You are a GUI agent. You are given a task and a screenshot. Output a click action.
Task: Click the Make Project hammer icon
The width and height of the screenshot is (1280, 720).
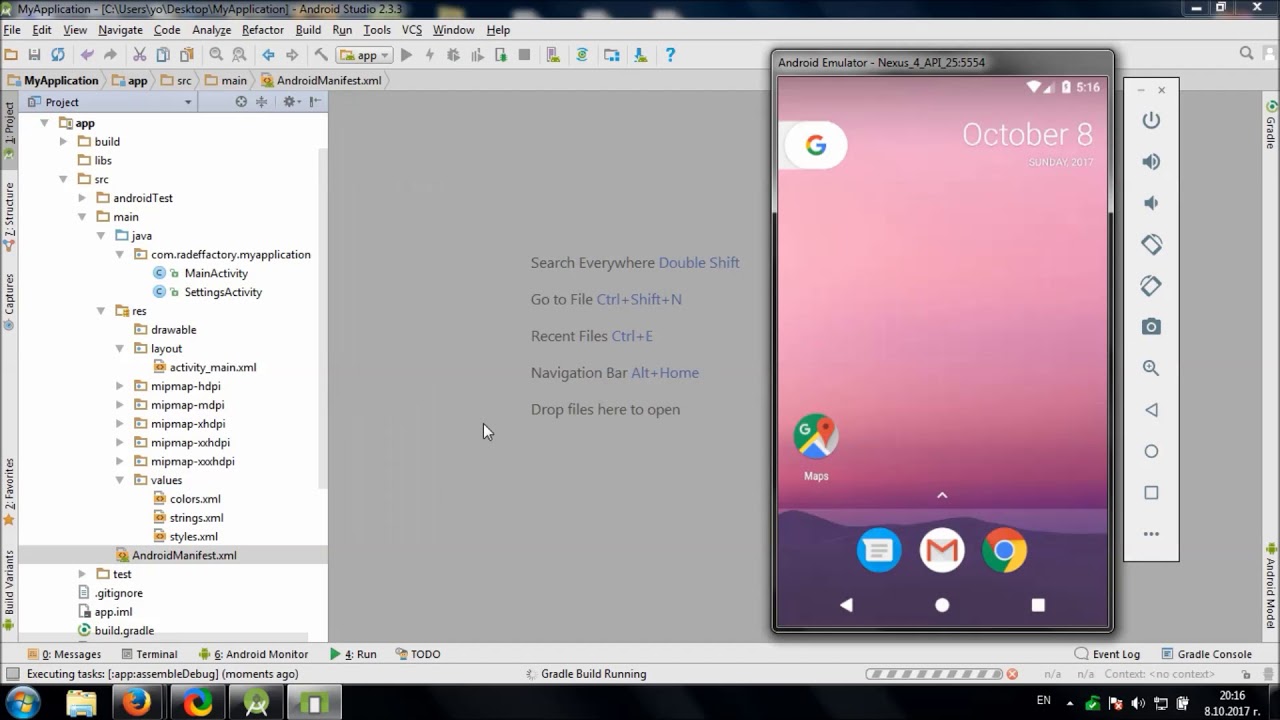(321, 55)
